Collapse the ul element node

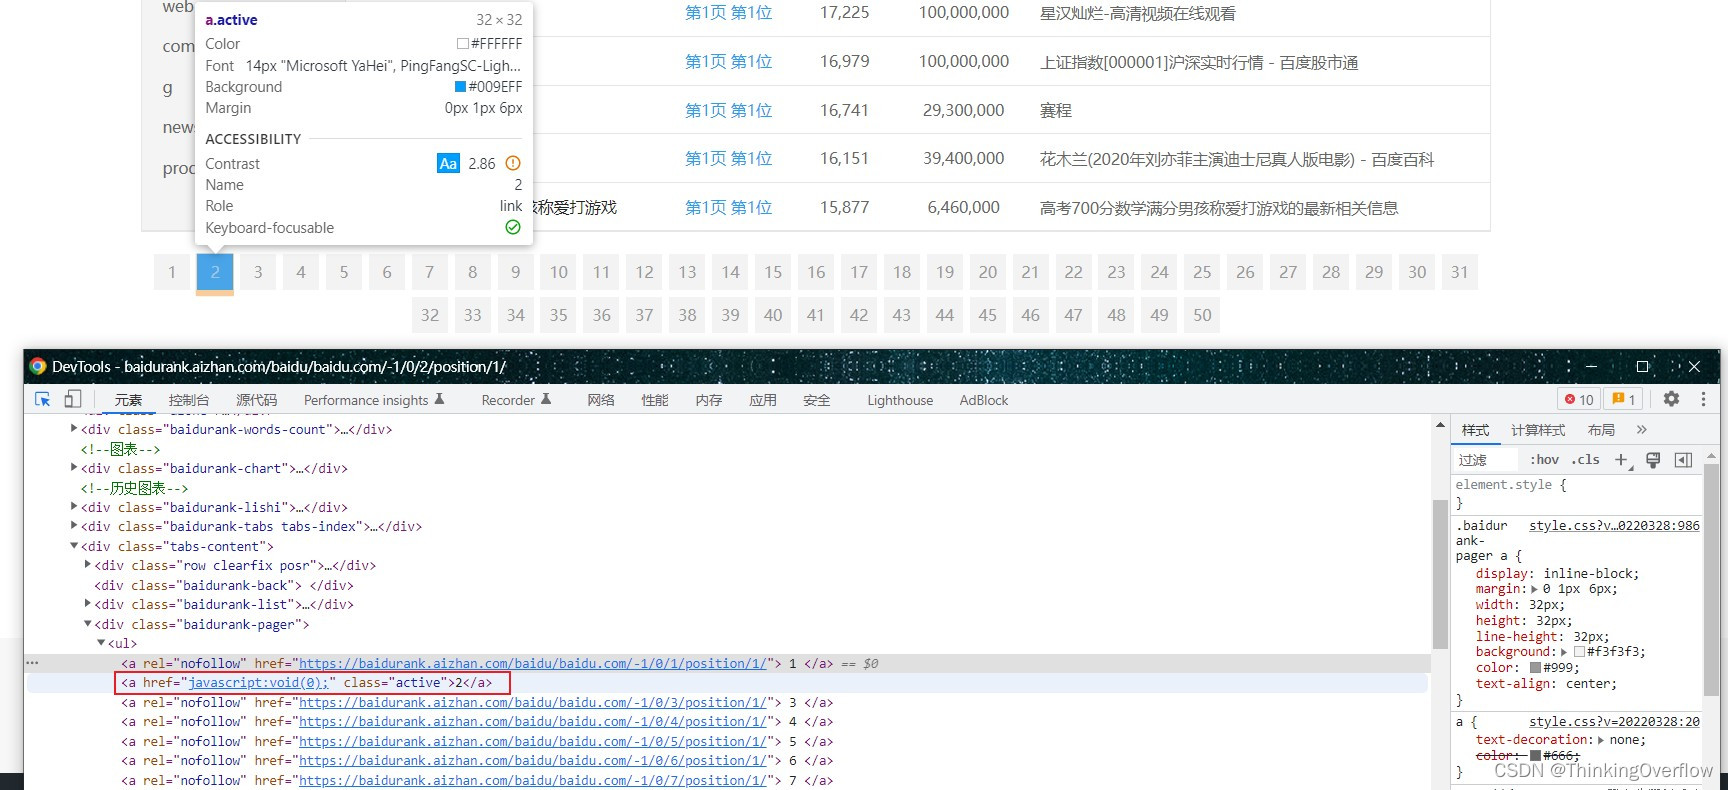click(x=101, y=643)
